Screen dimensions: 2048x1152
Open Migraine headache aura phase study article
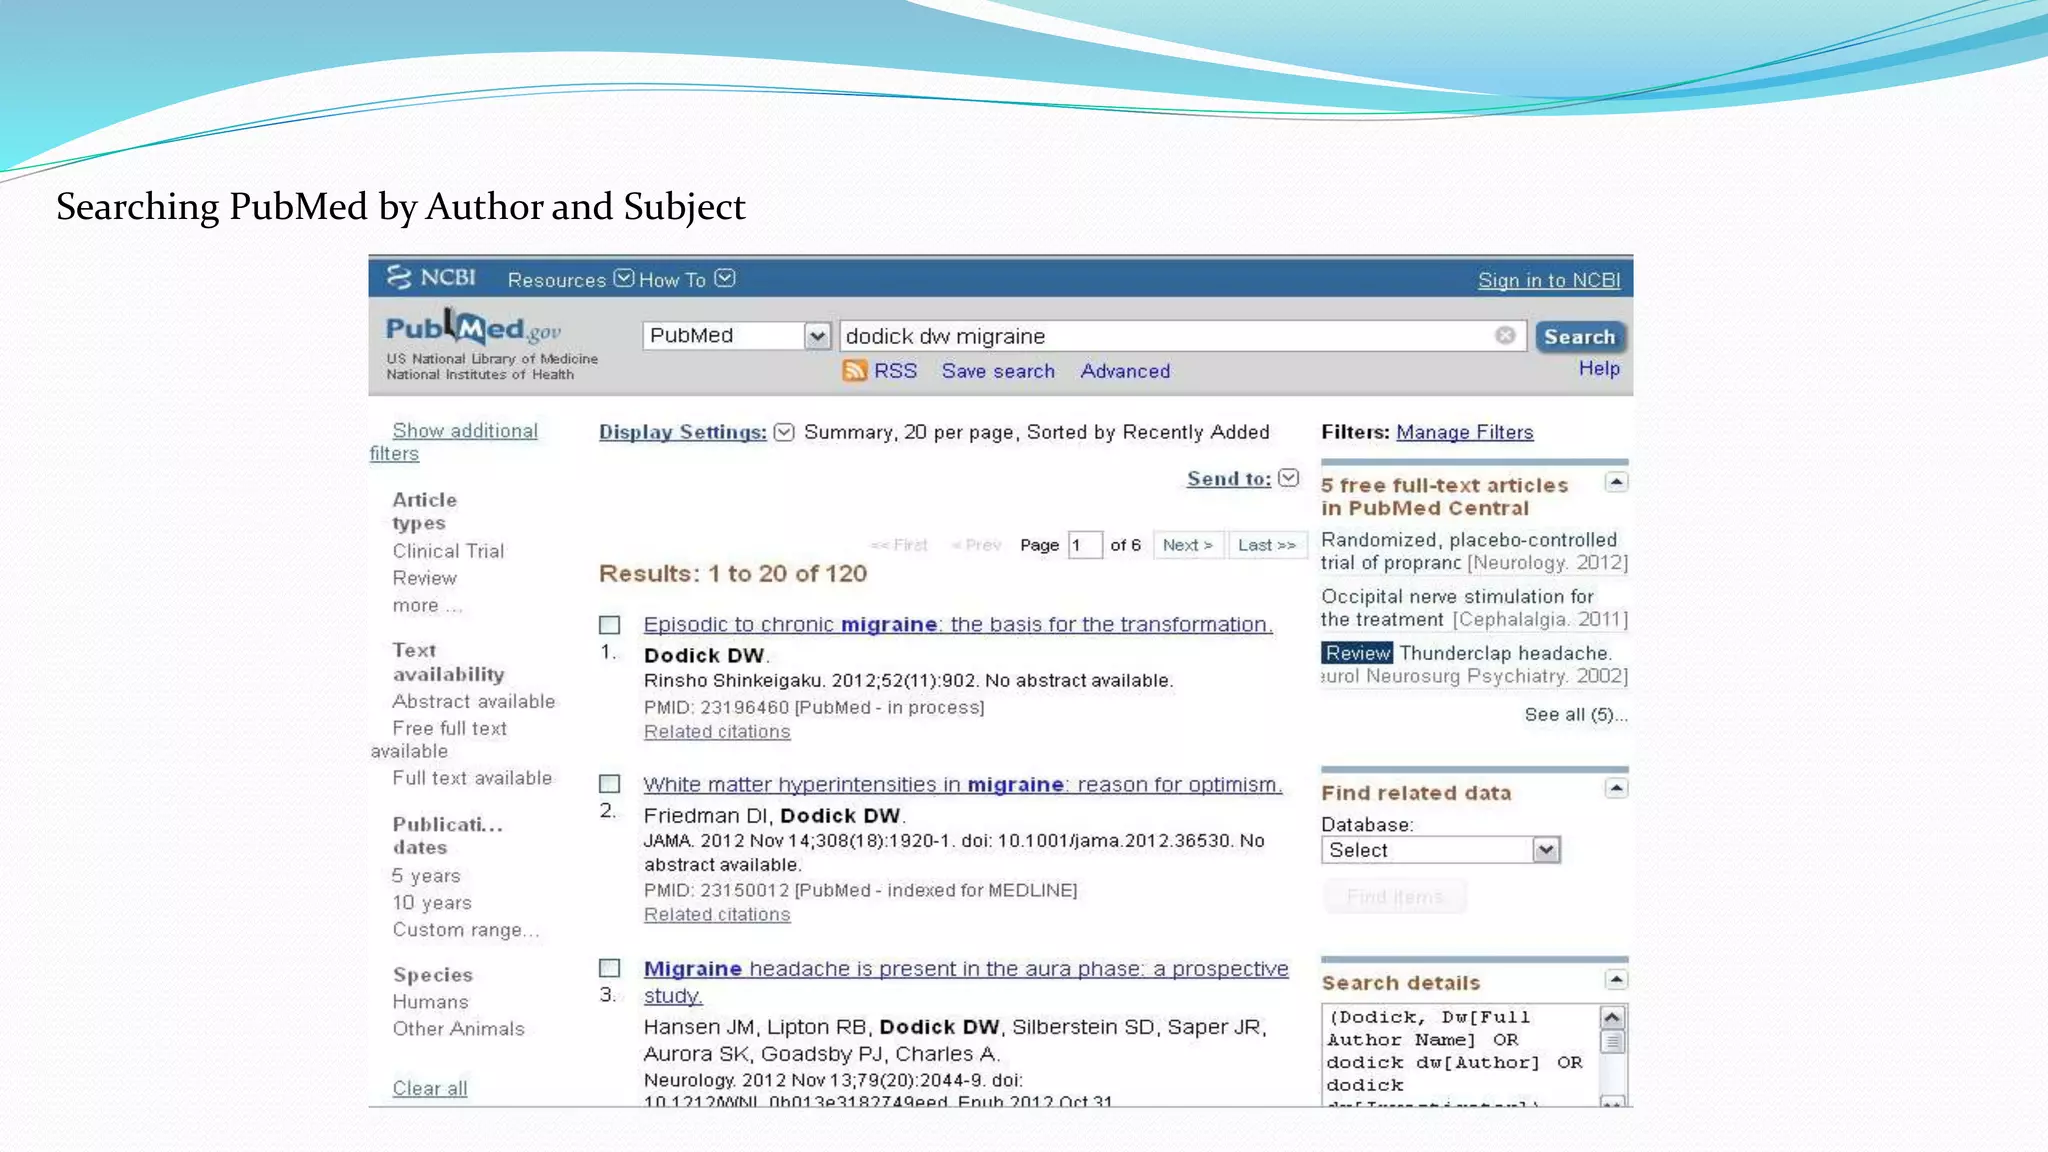click(966, 982)
